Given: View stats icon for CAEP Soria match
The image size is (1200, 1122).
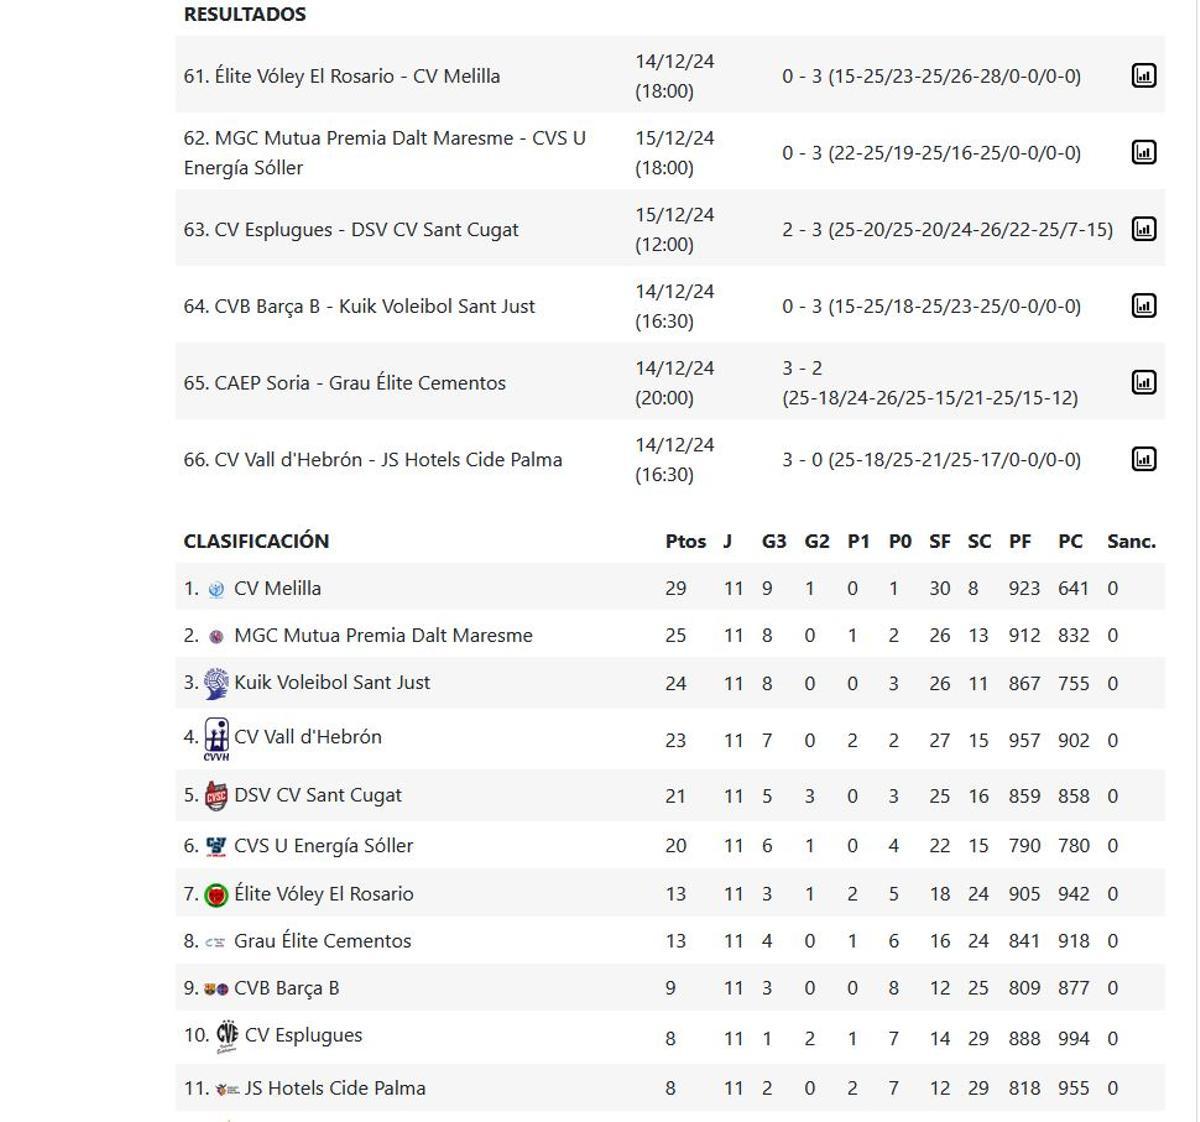Looking at the screenshot, I should [x=1143, y=382].
